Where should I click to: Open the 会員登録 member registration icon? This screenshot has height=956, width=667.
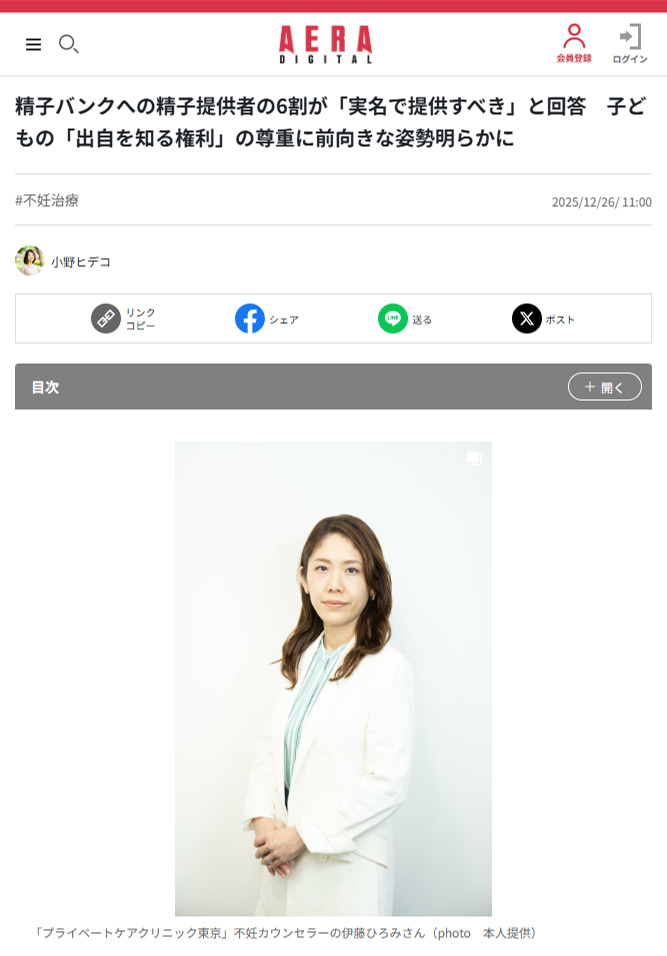[x=574, y=43]
